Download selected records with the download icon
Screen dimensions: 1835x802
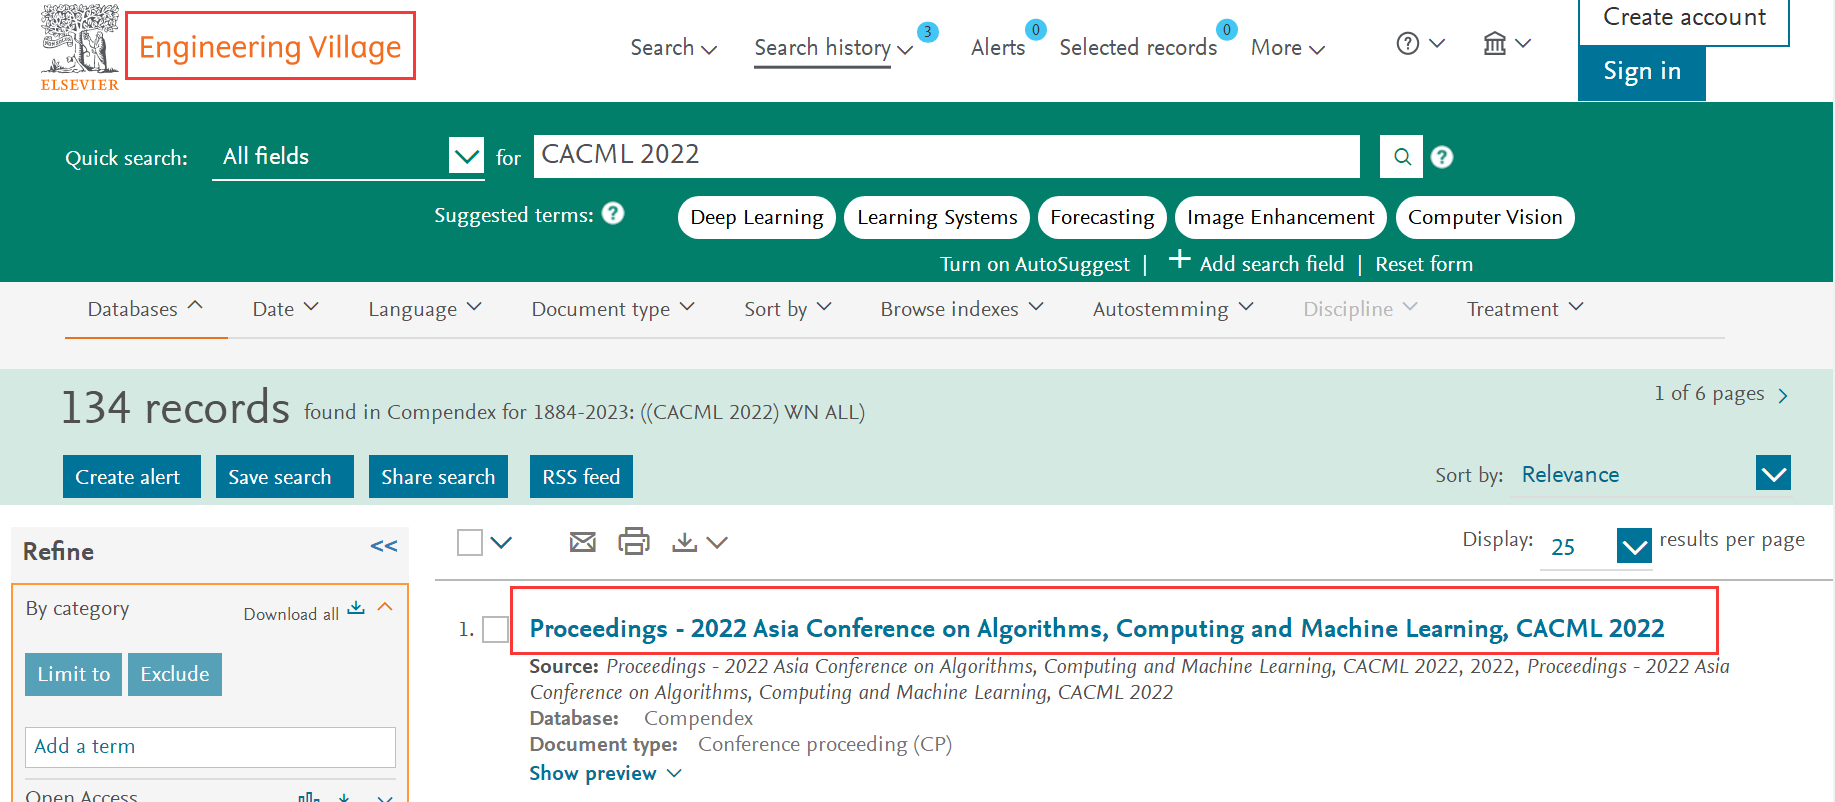tap(685, 542)
